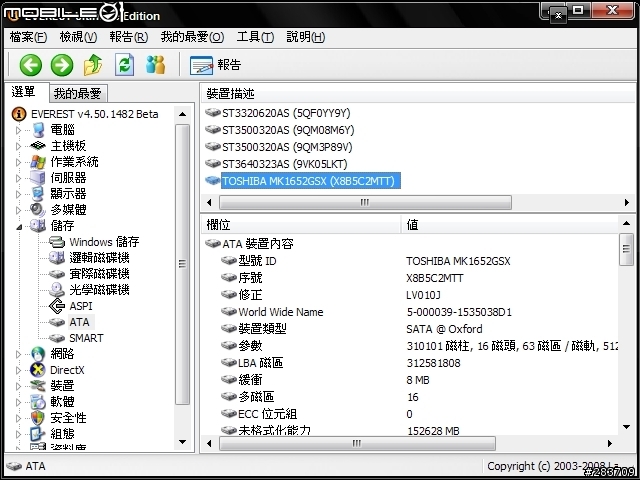Select the 儲存 storage icon
Image resolution: width=640 pixels, height=480 pixels.
coord(38,225)
